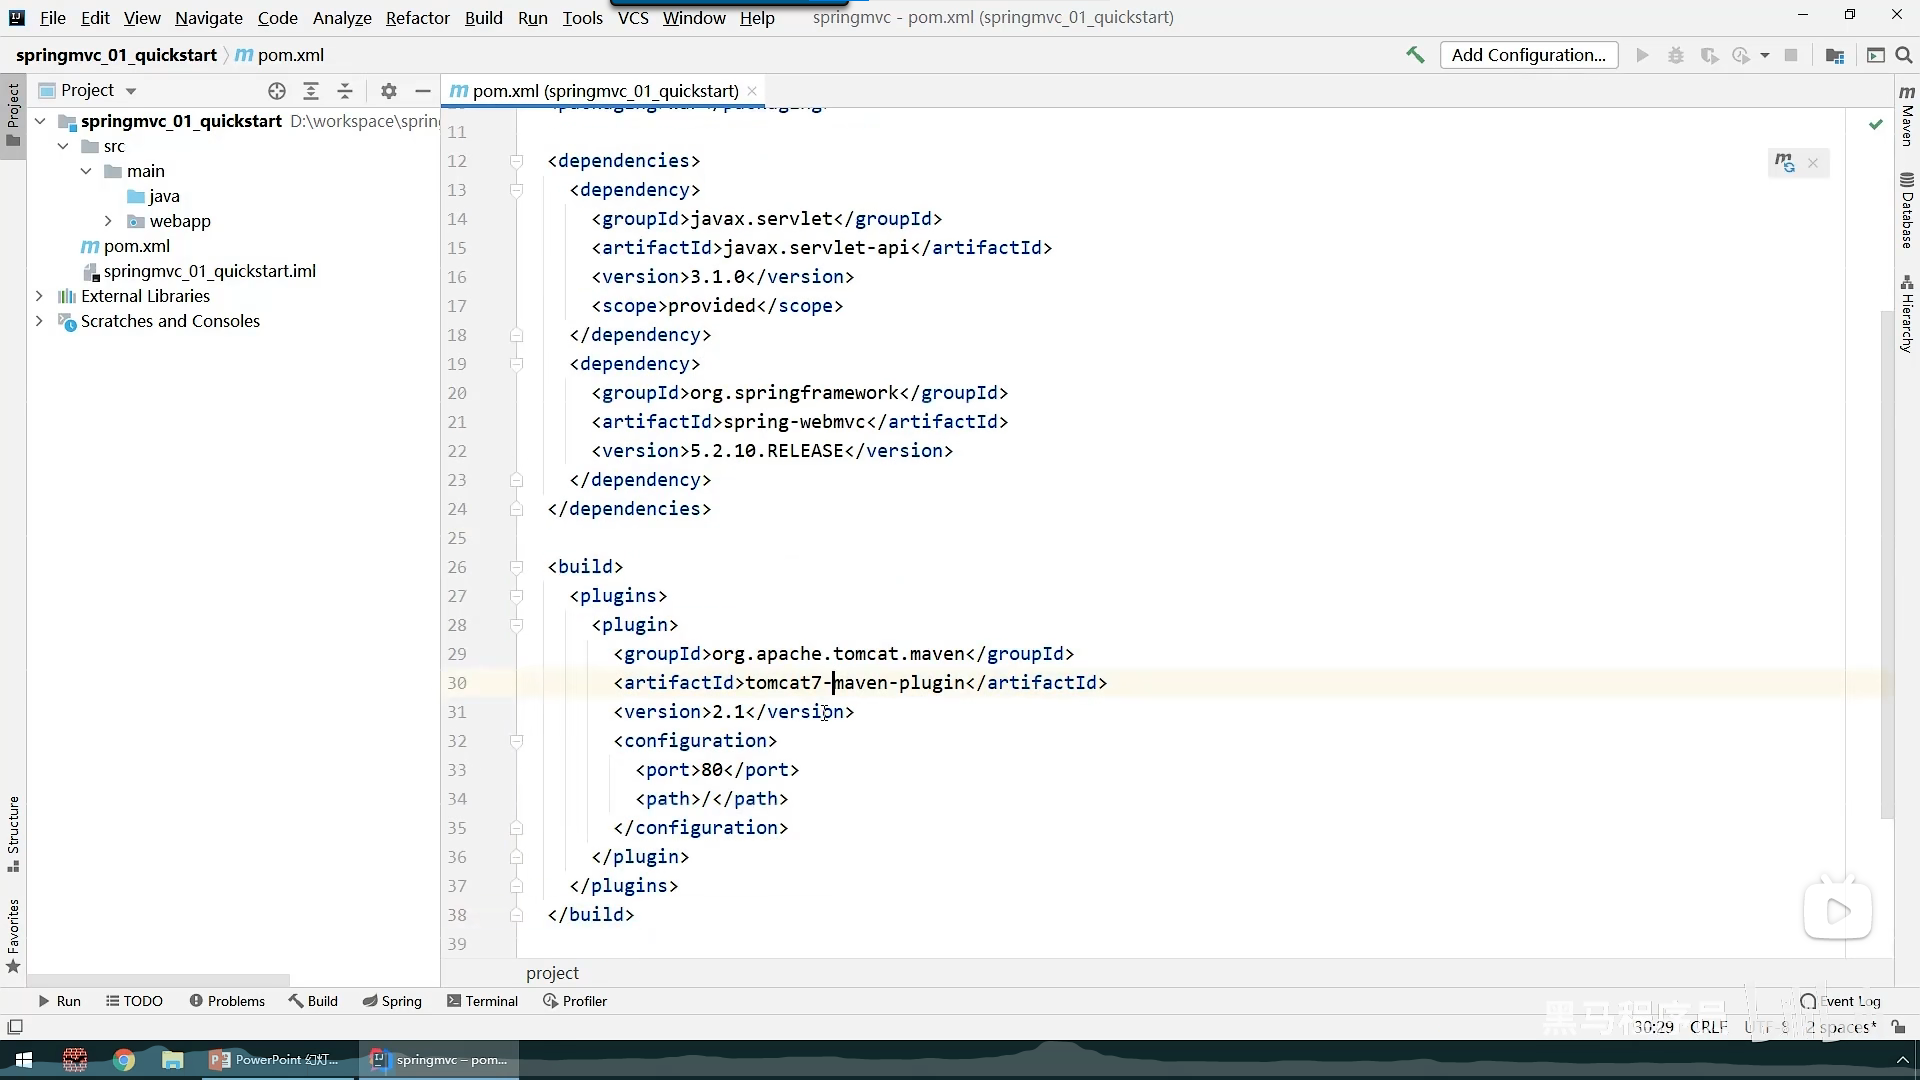Click the Profiler run icon
This screenshot has width=1920, height=1080.
pyautogui.click(x=1741, y=55)
